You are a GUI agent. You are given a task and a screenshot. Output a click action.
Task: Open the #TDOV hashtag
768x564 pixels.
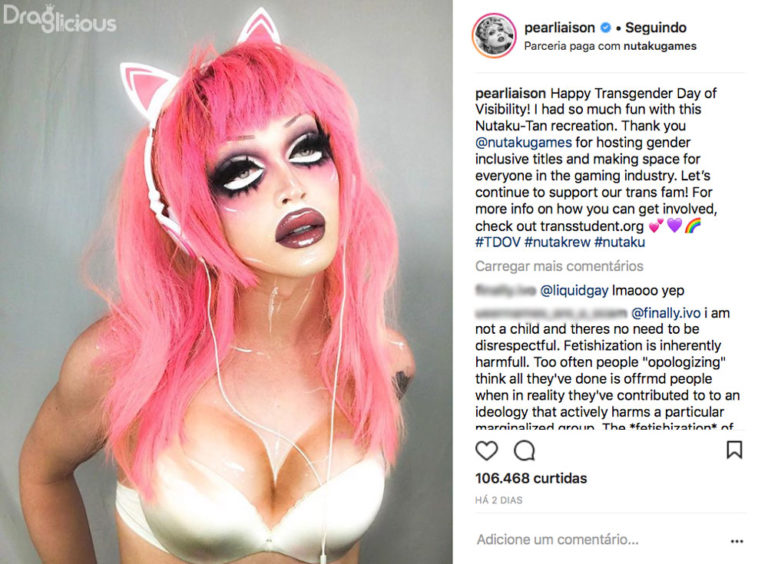click(x=498, y=242)
